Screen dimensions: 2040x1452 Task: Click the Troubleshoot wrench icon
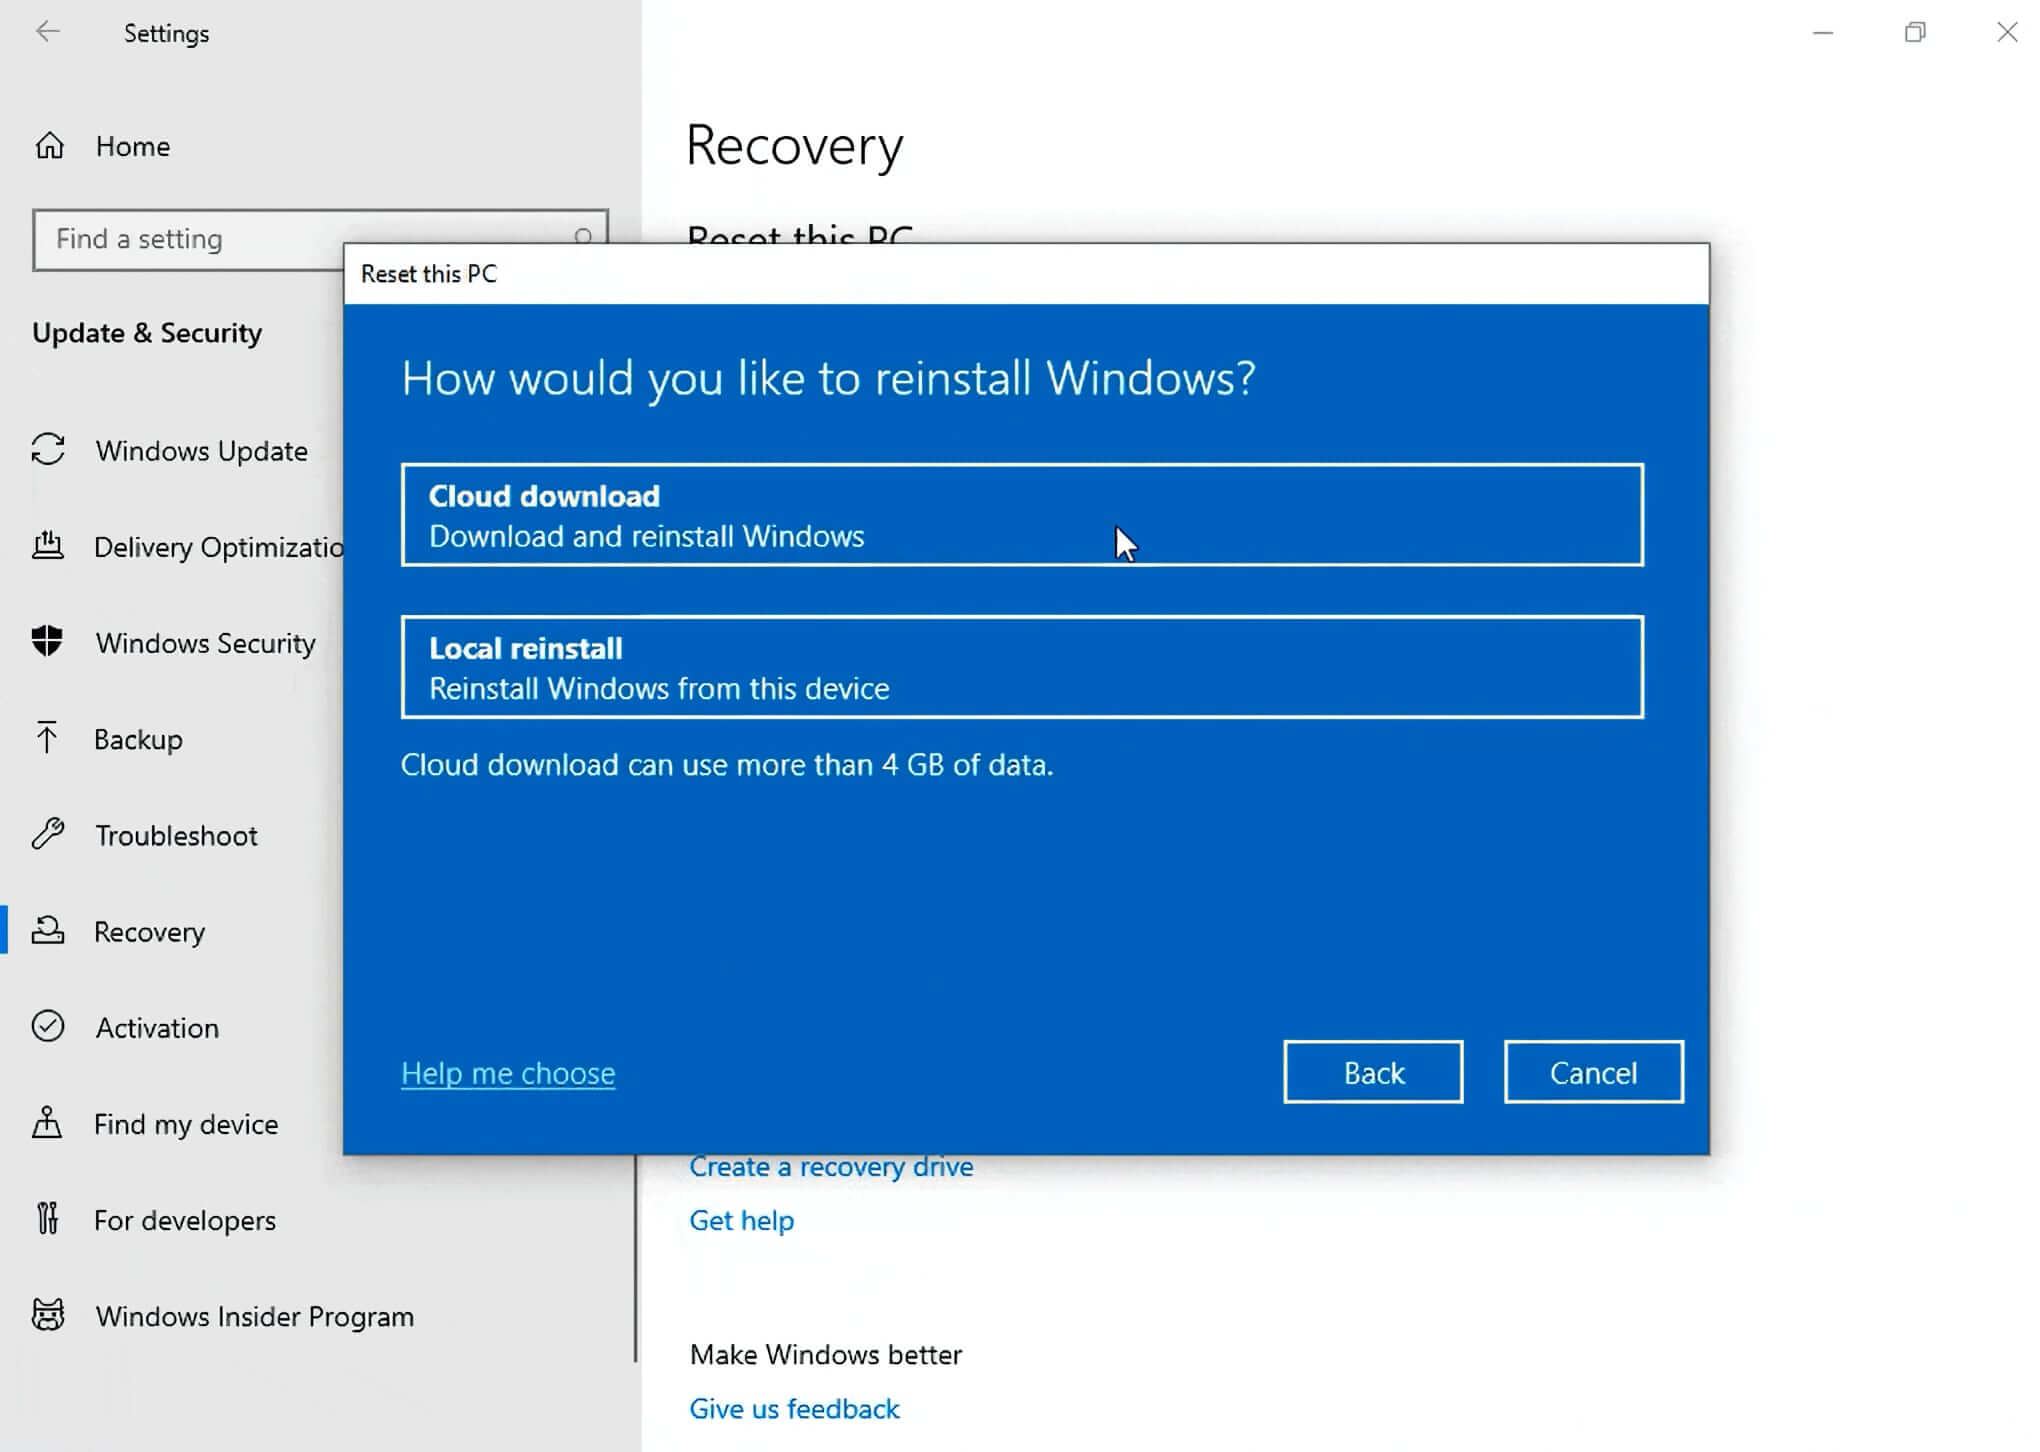point(48,834)
